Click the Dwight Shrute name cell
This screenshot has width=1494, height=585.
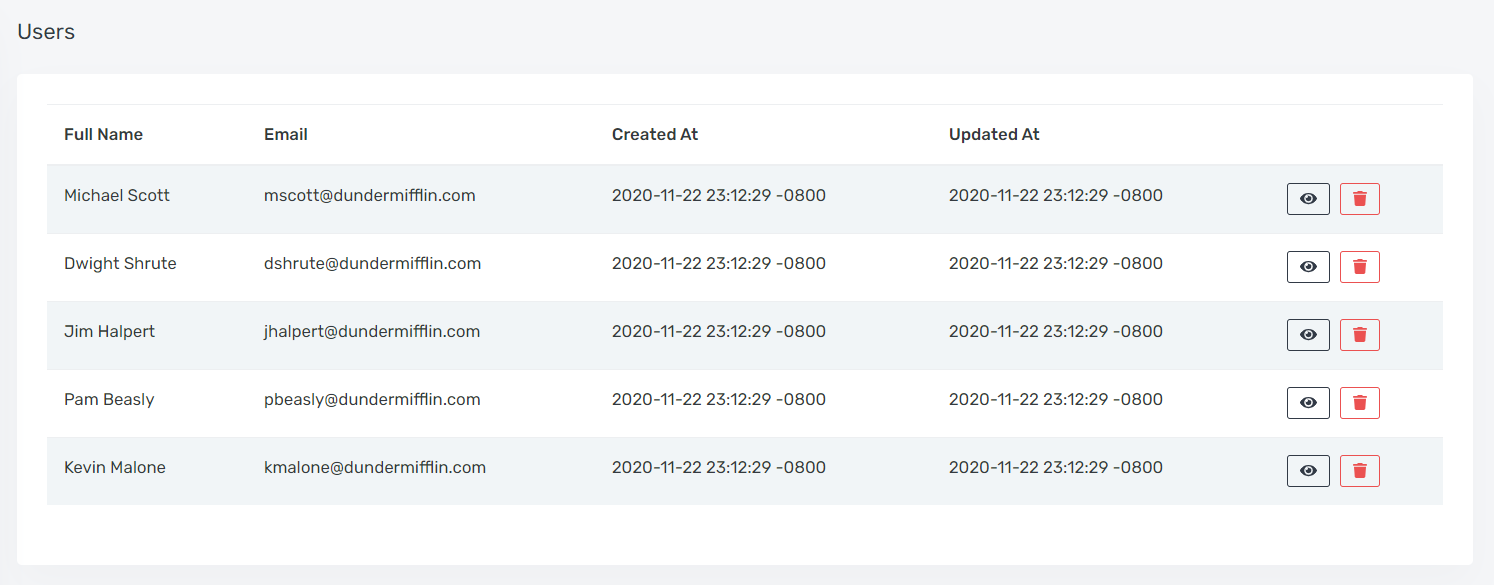[x=120, y=264]
